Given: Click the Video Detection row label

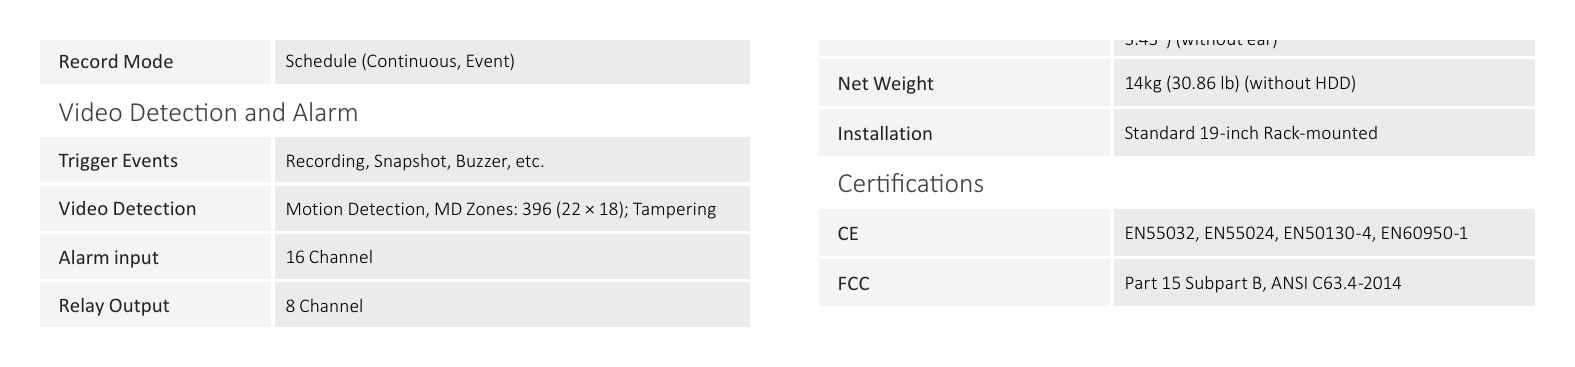Looking at the screenshot, I should coord(155,209).
